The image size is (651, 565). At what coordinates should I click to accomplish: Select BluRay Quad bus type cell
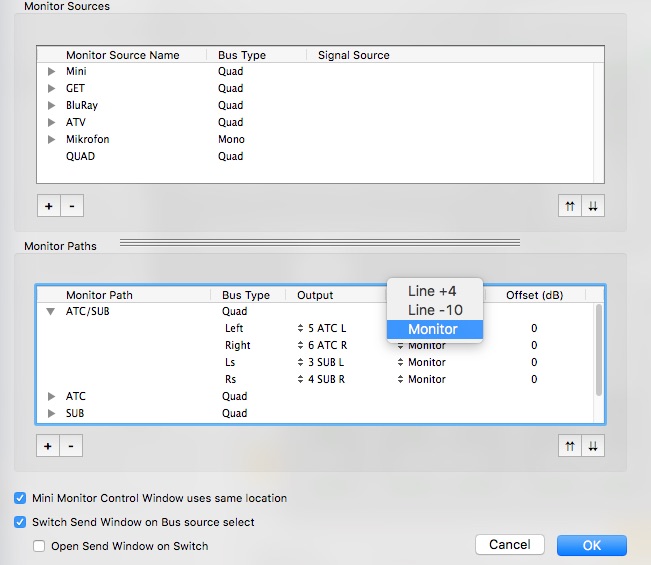[x=230, y=105]
